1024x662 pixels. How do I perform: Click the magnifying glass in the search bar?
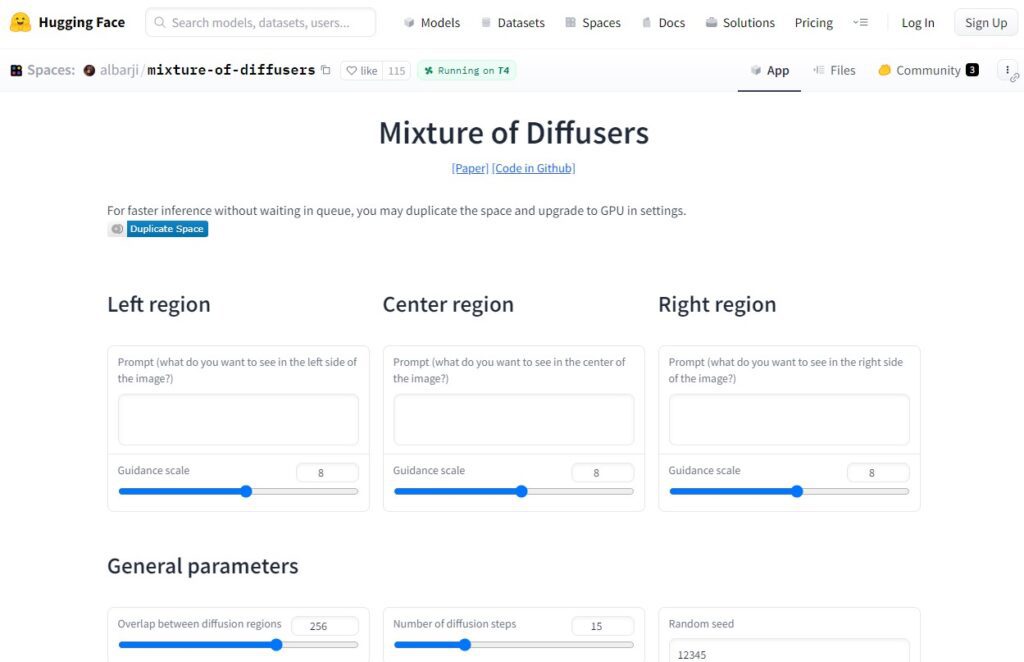160,22
